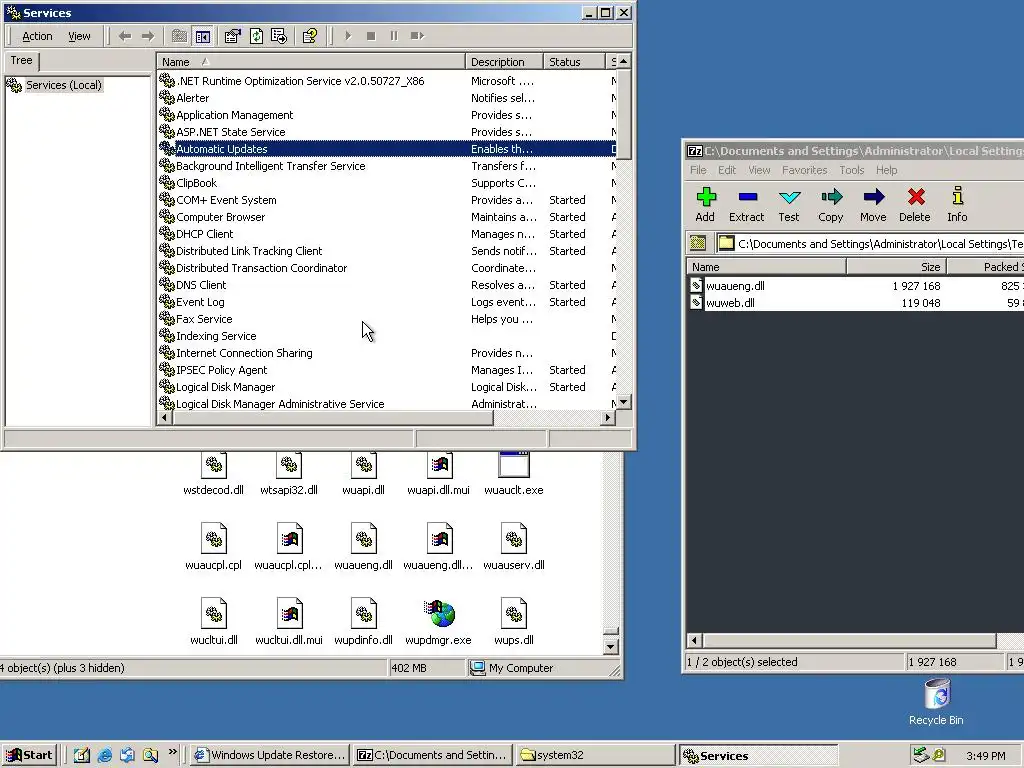Click the Move button in 7-Zip
The height and width of the screenshot is (768, 1024).
tap(873, 205)
